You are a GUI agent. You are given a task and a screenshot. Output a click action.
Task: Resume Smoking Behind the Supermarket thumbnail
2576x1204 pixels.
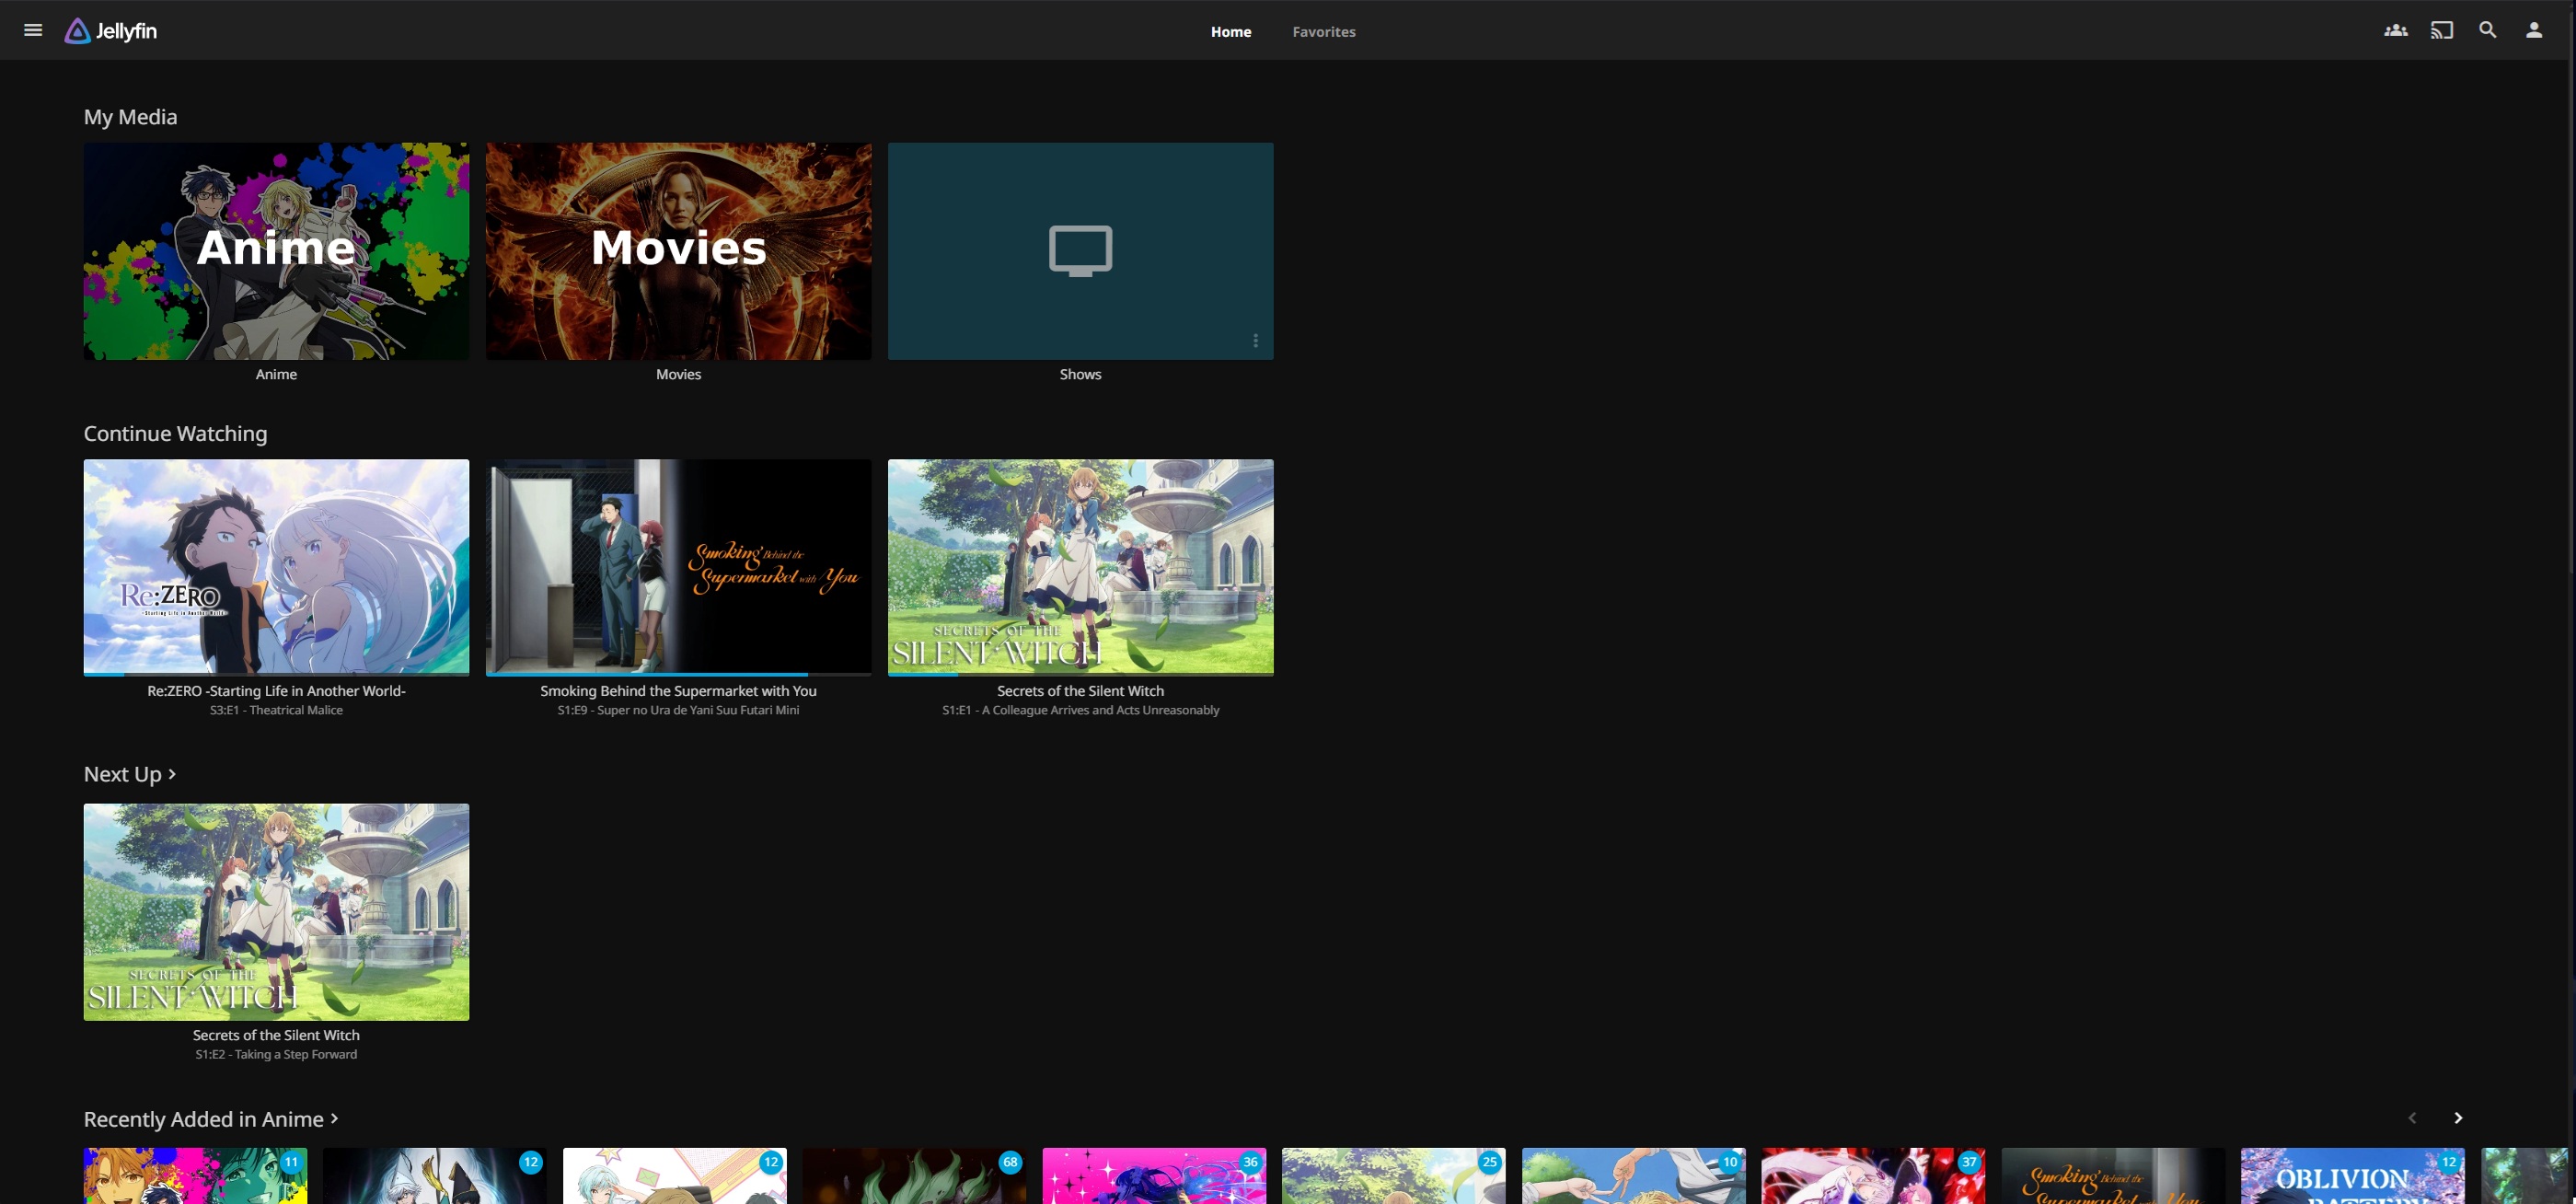point(678,567)
